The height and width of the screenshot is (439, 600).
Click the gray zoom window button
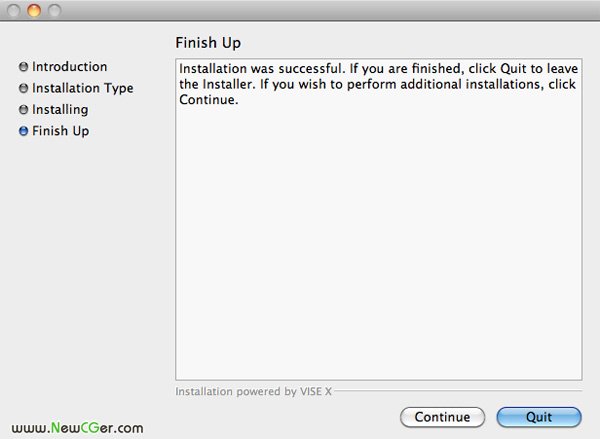54,10
